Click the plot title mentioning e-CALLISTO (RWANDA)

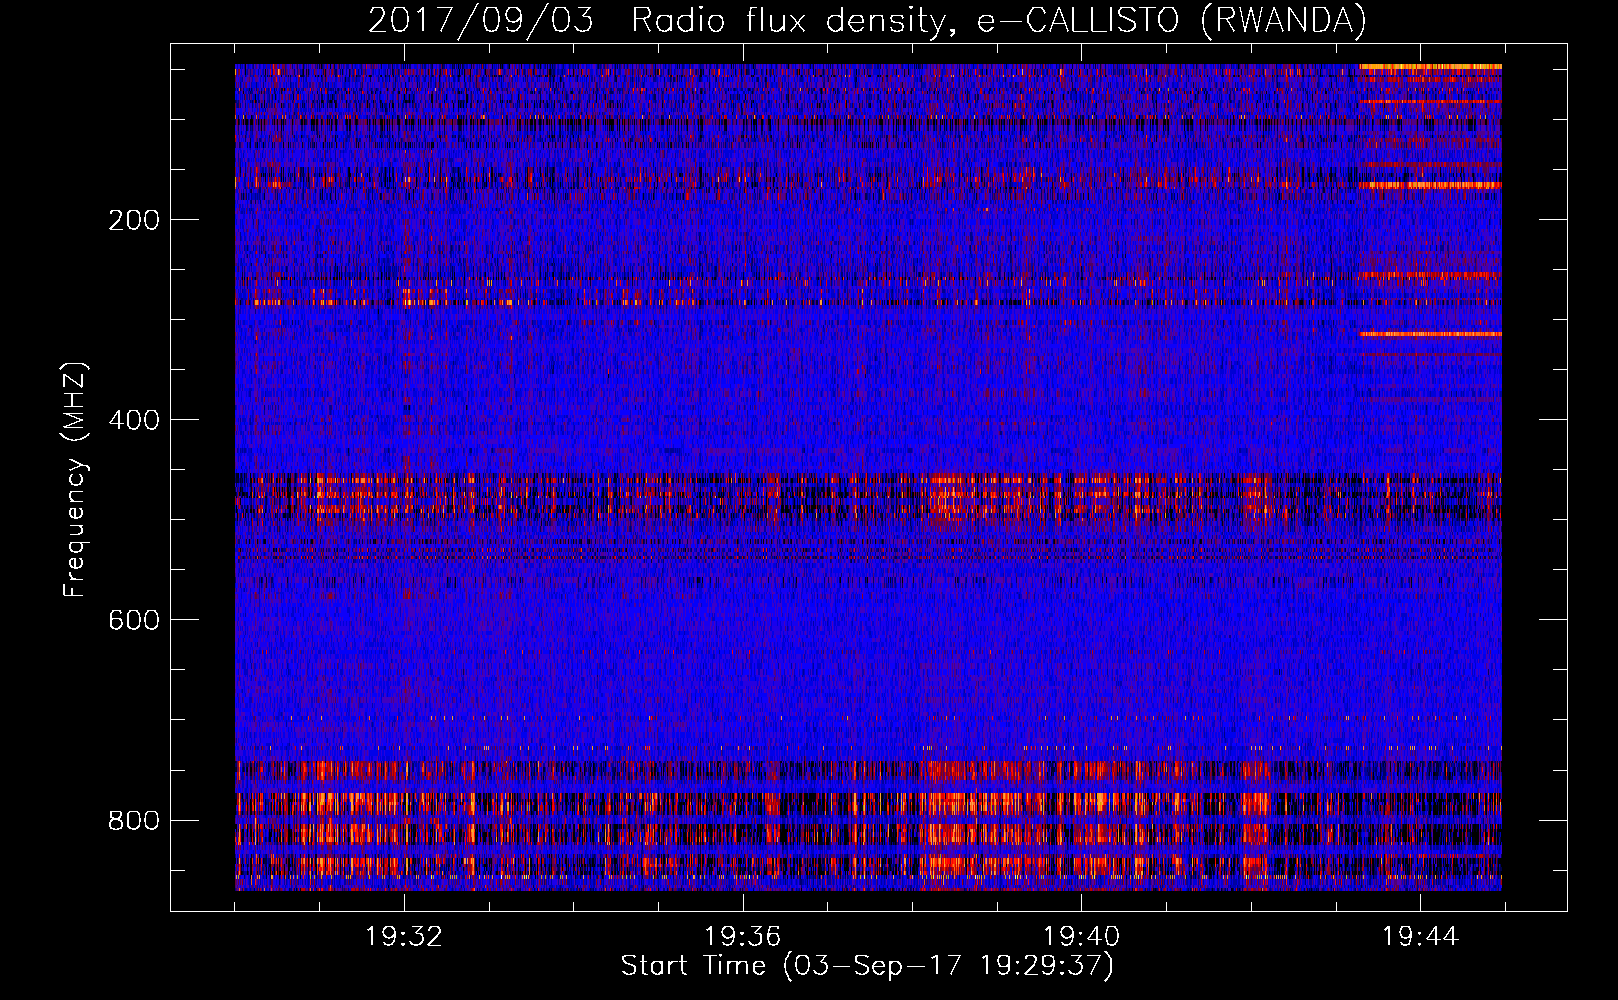(x=867, y=20)
